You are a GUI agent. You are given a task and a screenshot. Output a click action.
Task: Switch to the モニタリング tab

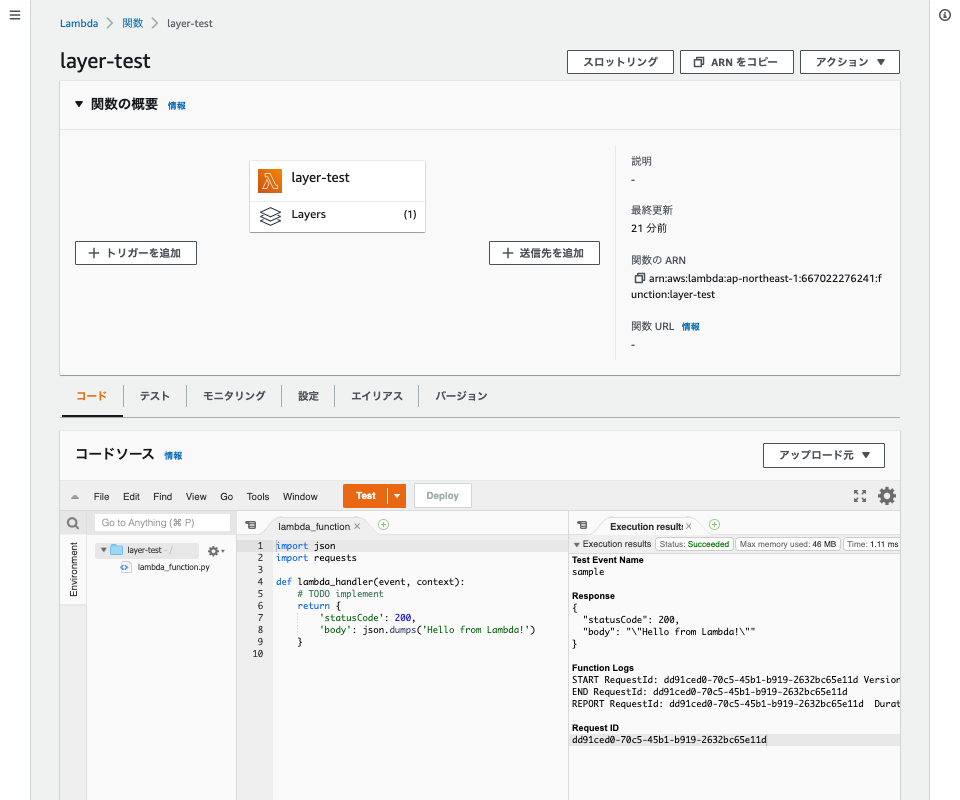click(x=232, y=395)
